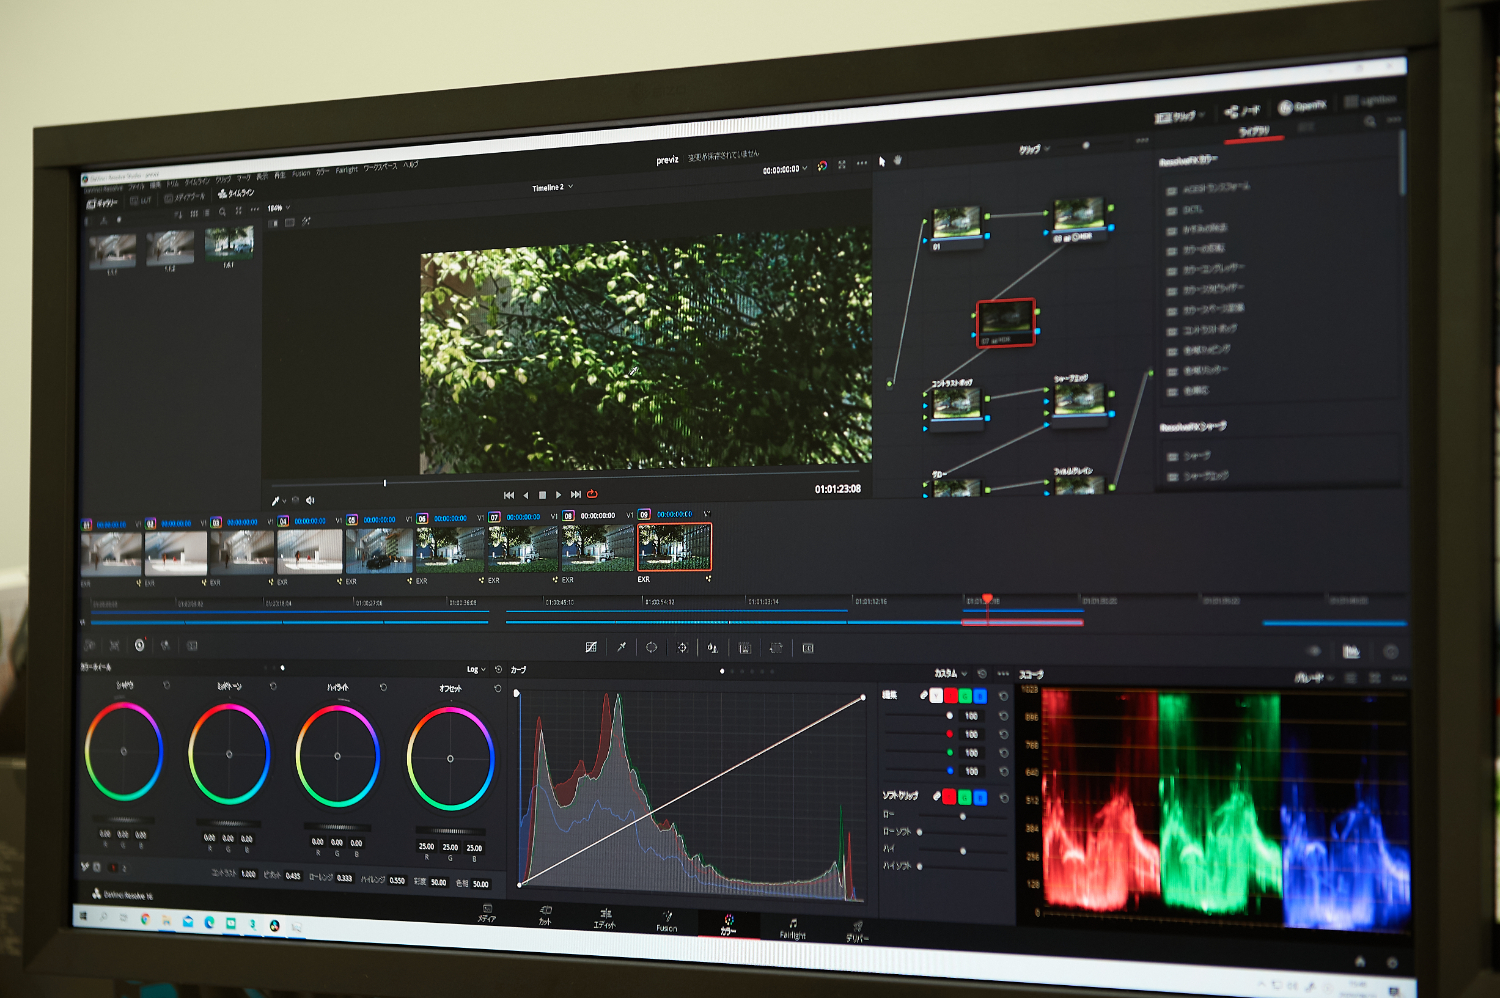Image resolution: width=1500 pixels, height=998 pixels.
Task: Open the ヘルプ (Help) menu
Action: [x=411, y=165]
